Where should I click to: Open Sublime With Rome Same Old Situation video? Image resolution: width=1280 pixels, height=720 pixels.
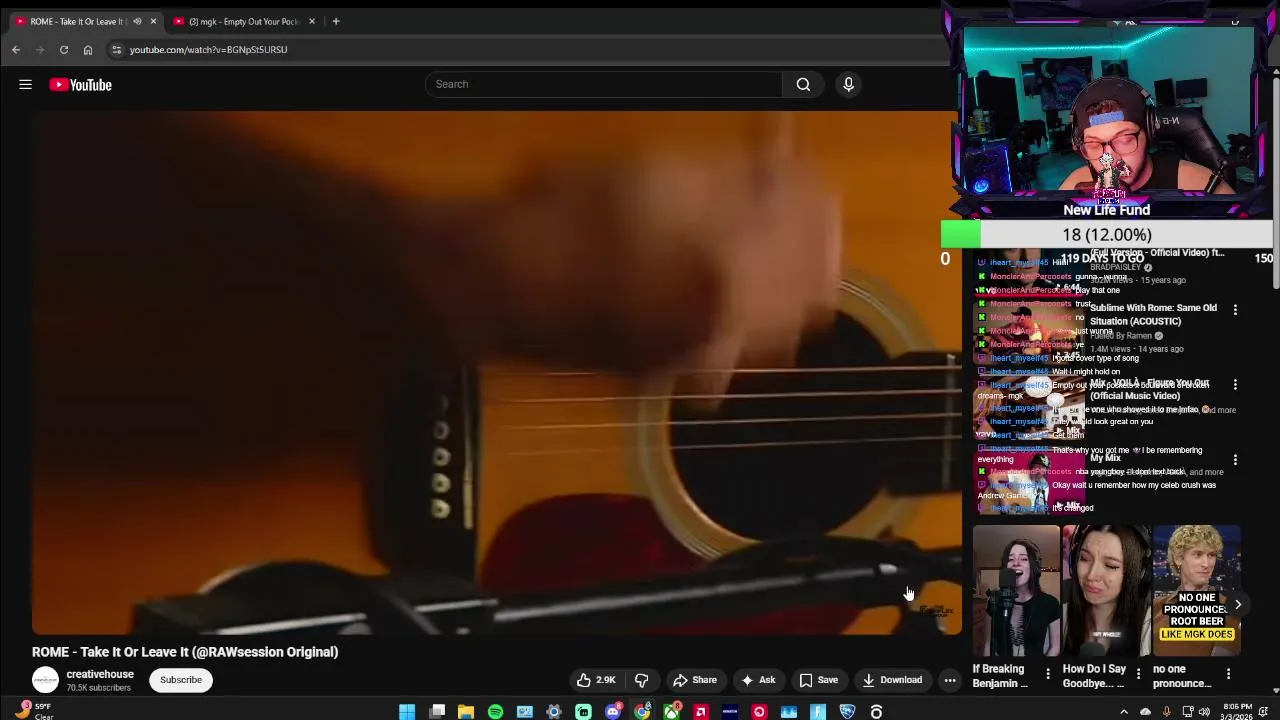(1153, 314)
